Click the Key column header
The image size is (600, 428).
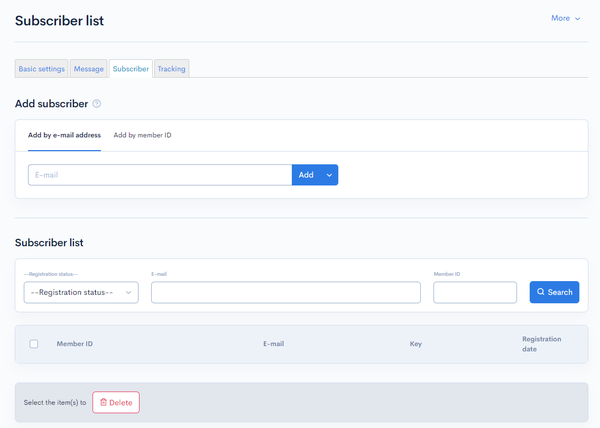(x=416, y=344)
